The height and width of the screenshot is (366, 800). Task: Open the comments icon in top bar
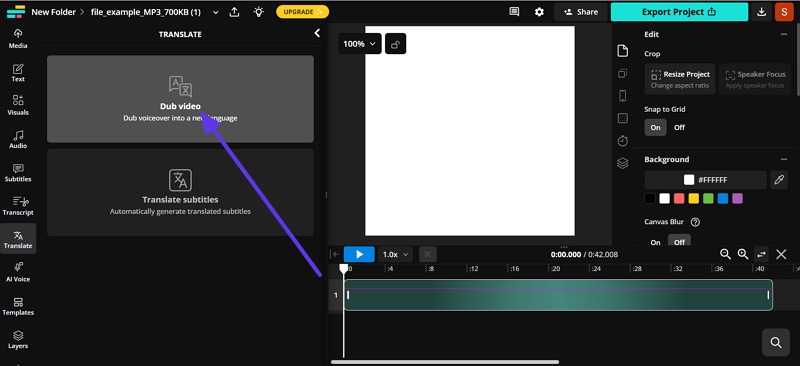coord(514,12)
